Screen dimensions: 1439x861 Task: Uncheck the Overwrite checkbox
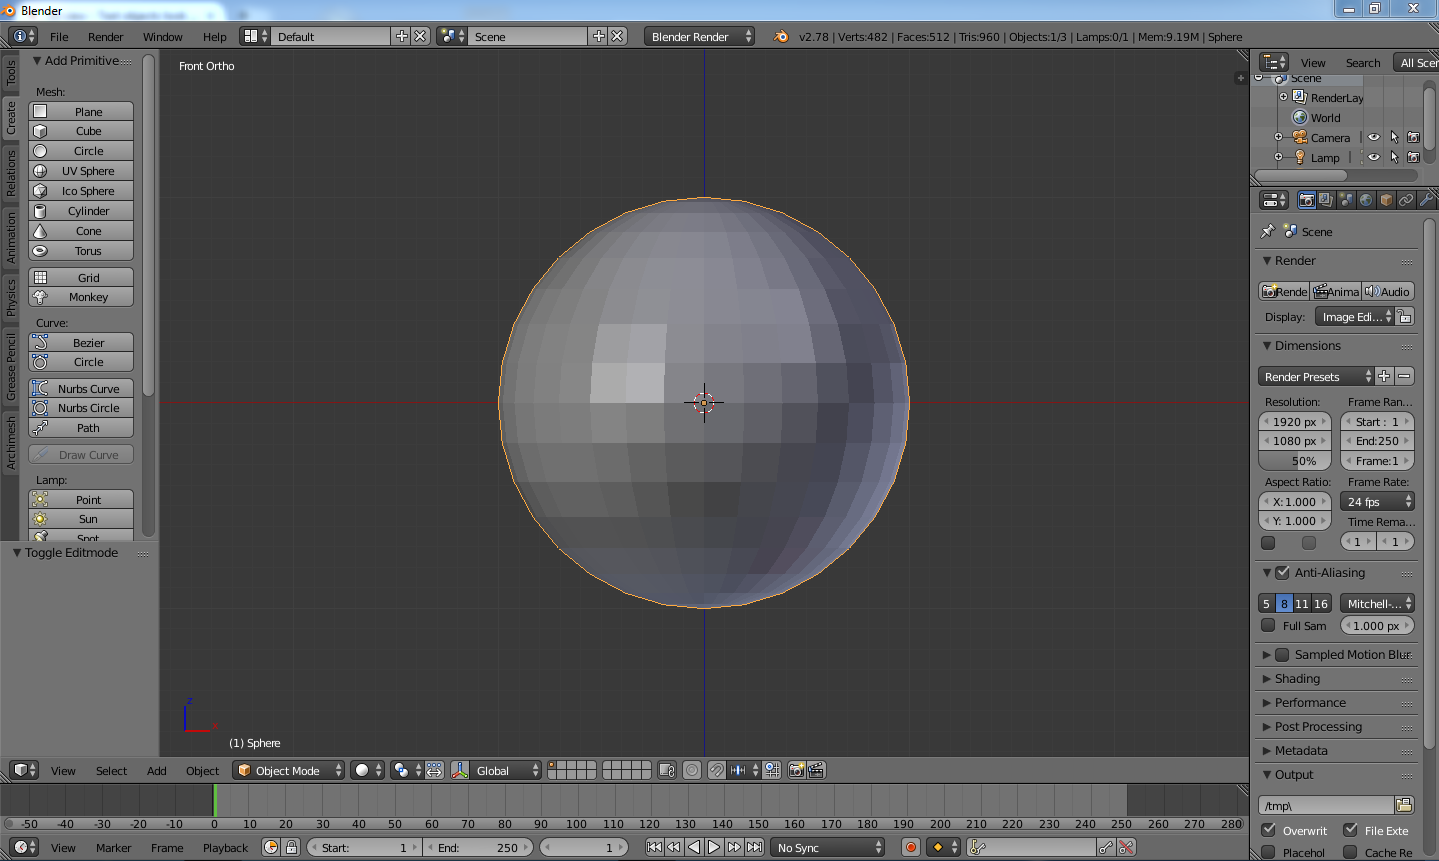click(x=1268, y=830)
